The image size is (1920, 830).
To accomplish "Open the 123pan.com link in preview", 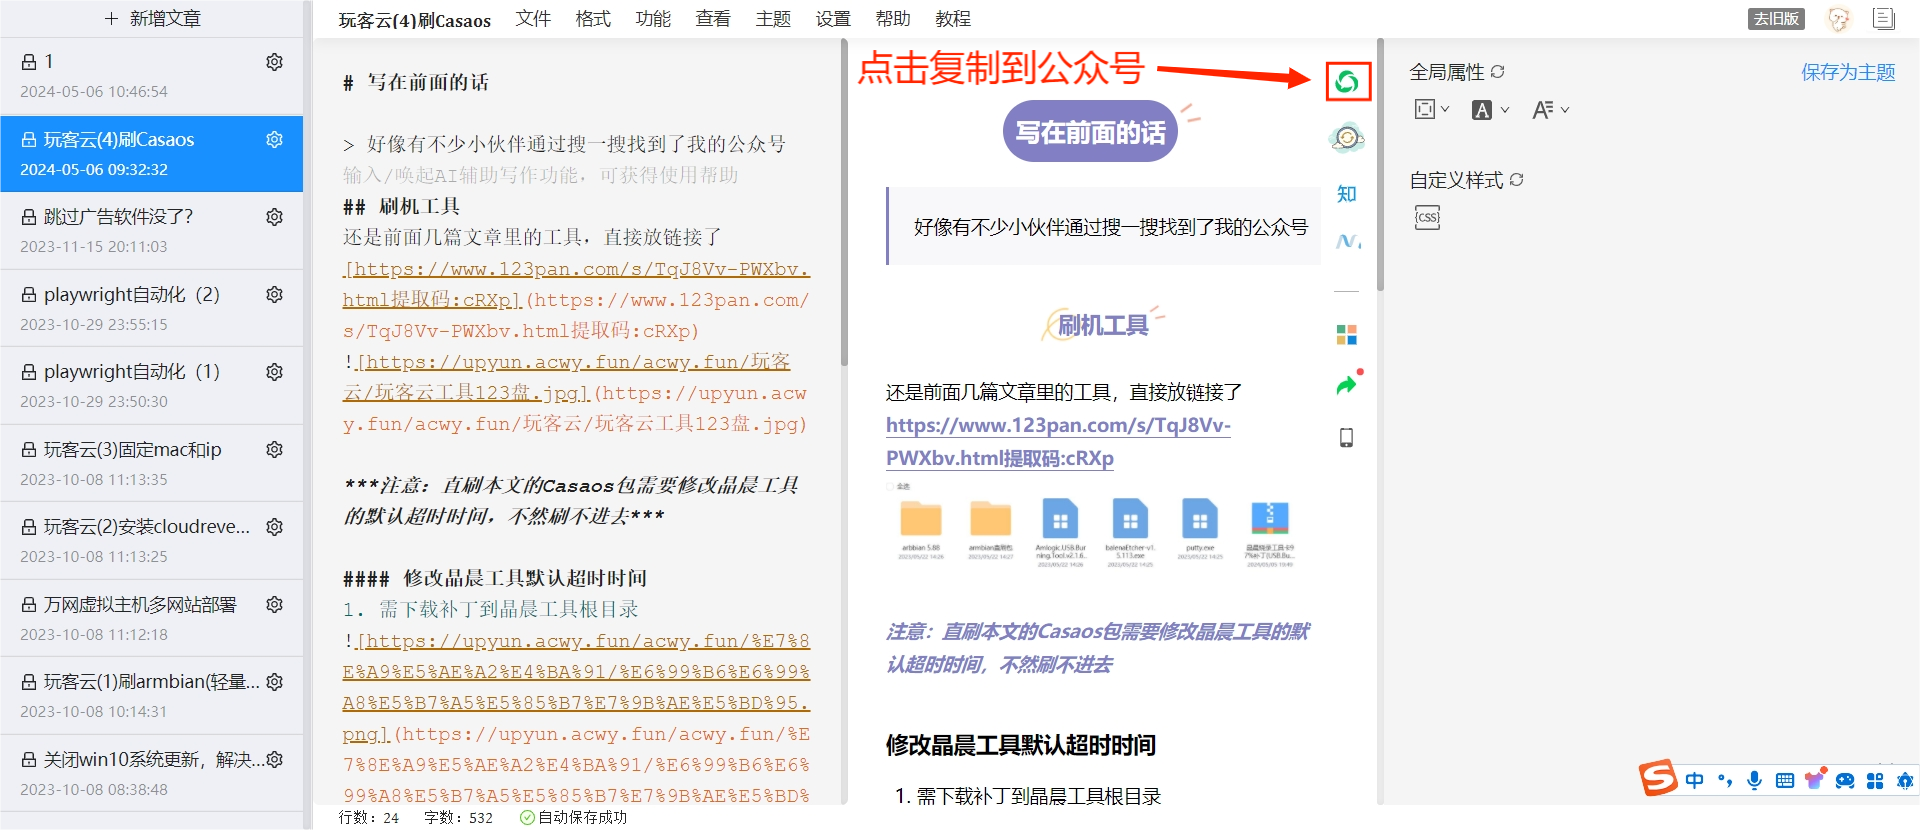I will [x=1058, y=441].
